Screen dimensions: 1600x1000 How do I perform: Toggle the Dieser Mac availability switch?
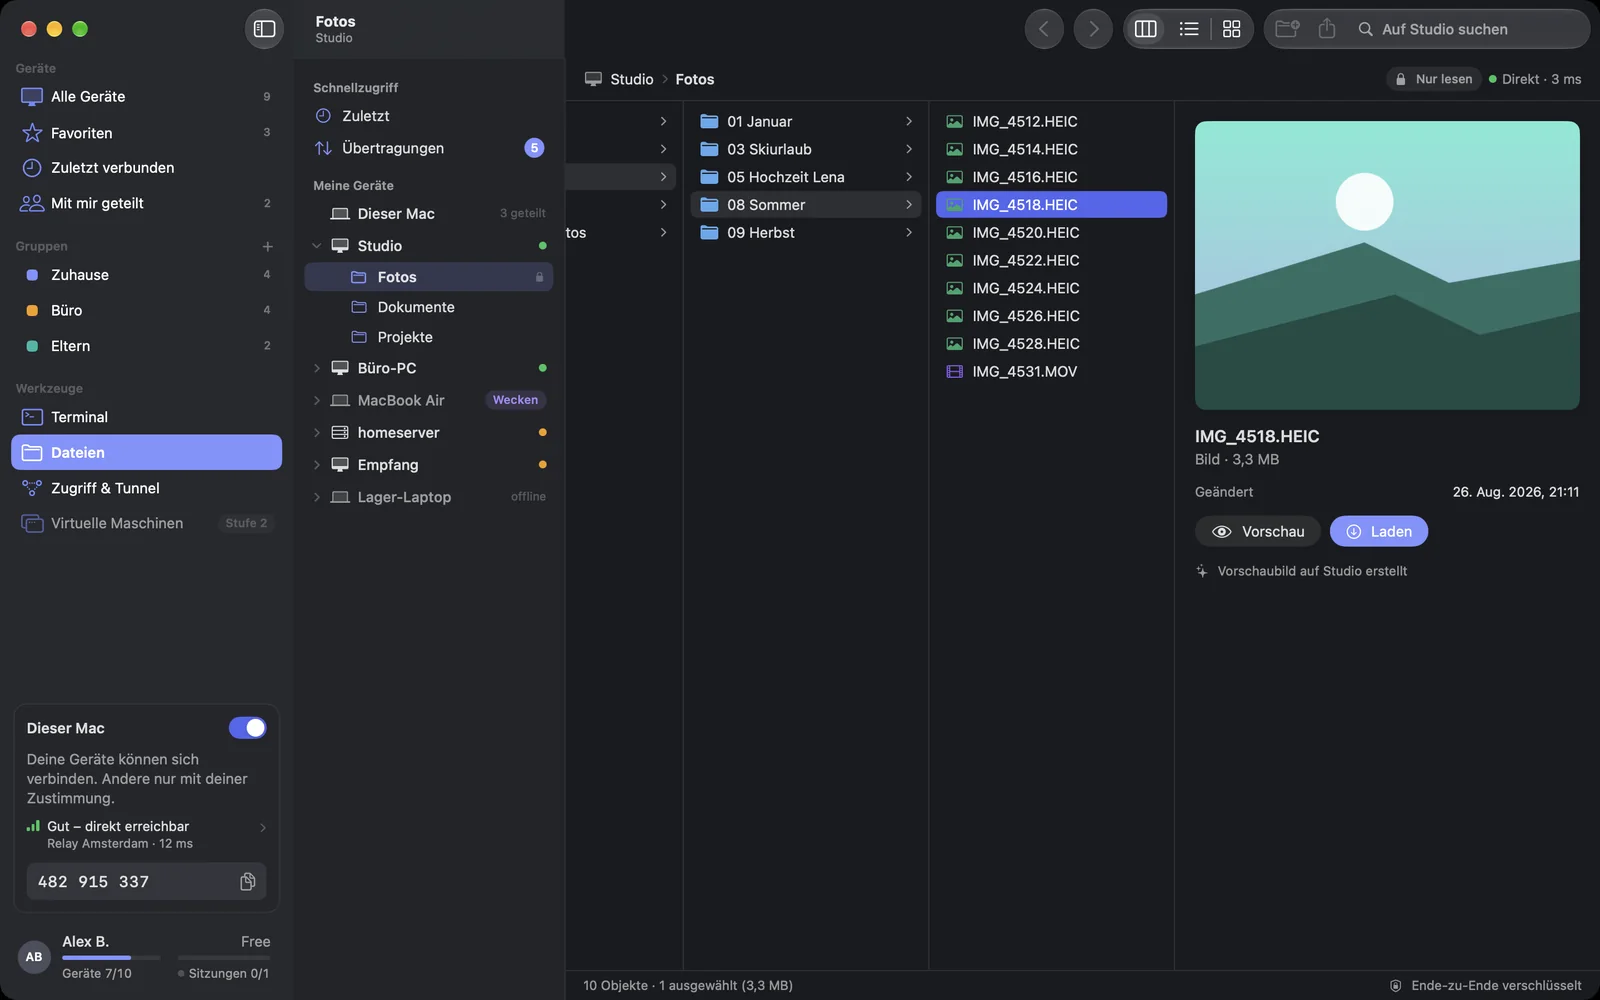coord(247,728)
